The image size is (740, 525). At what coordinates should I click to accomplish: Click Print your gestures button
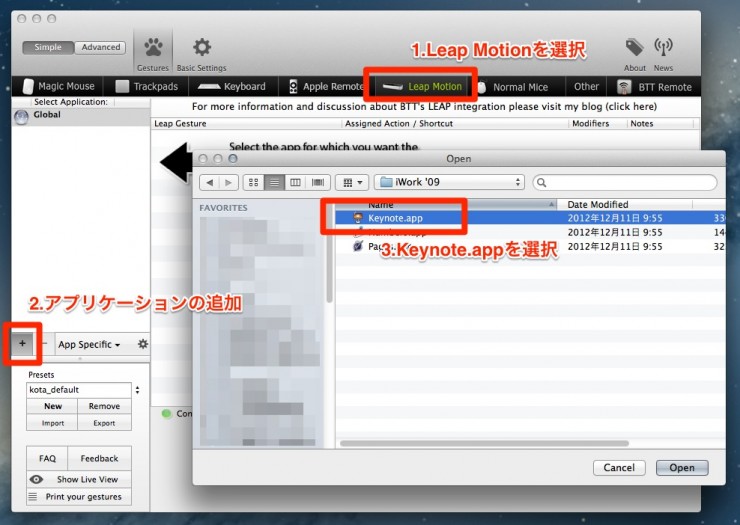79,497
